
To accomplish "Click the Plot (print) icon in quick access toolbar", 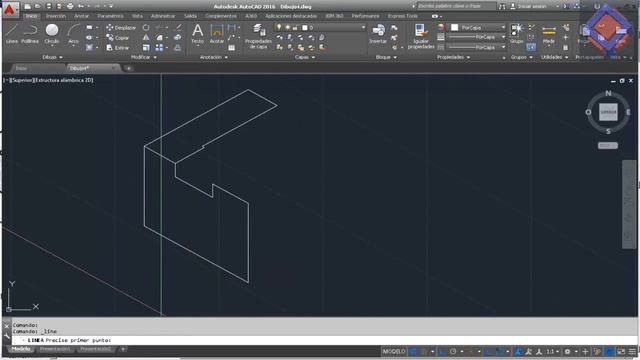I will pyautogui.click(x=70, y=6).
